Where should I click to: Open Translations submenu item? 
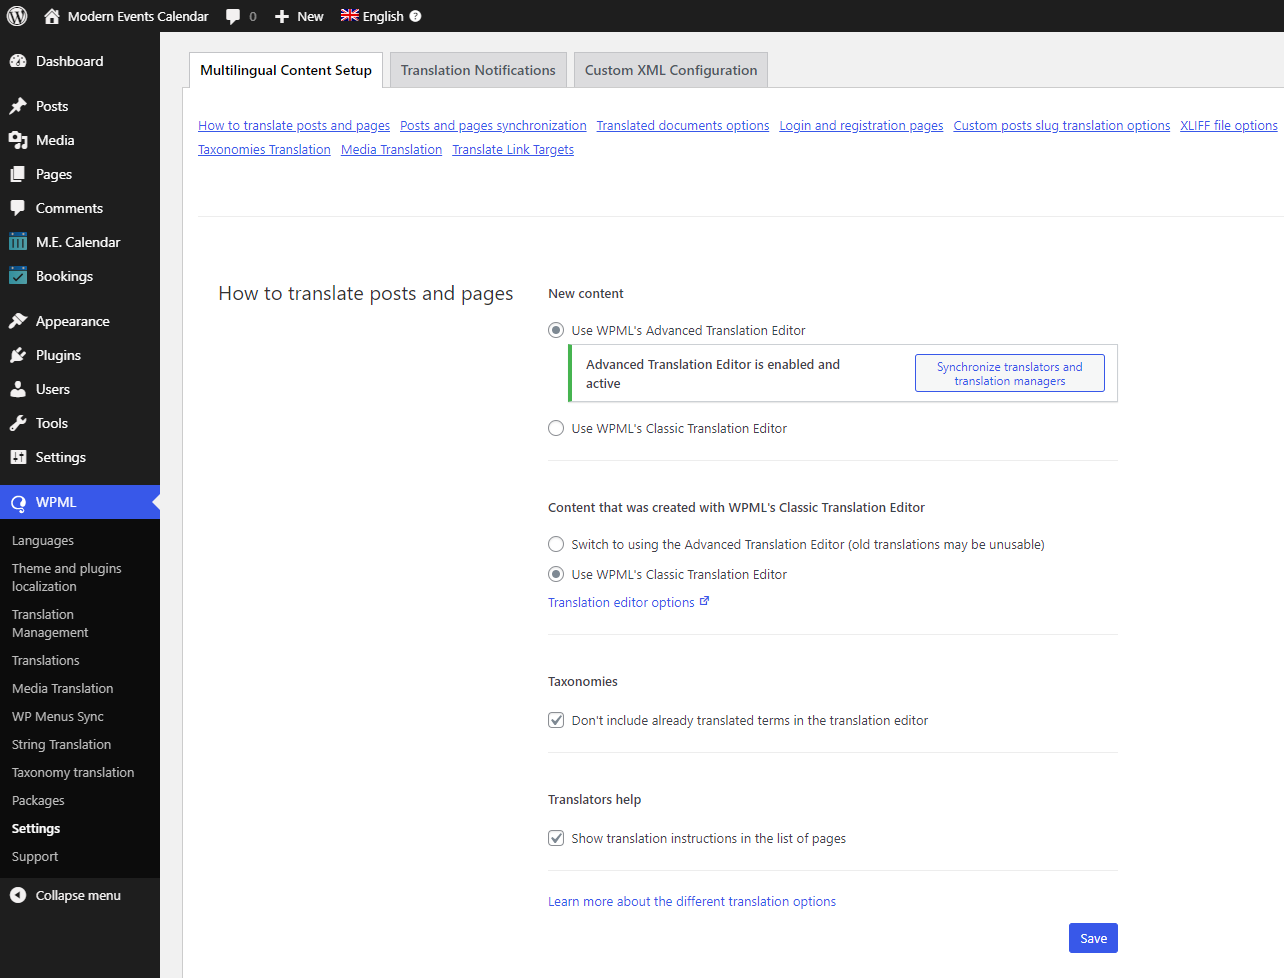(46, 661)
